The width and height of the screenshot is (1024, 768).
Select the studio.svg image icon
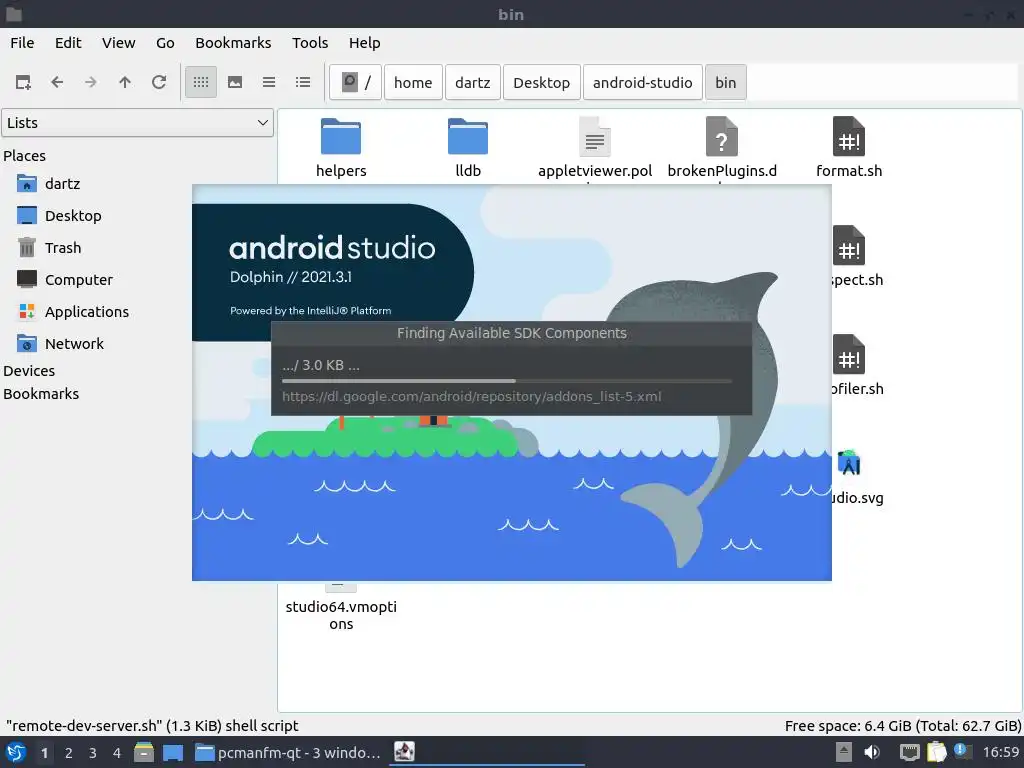coord(849,463)
